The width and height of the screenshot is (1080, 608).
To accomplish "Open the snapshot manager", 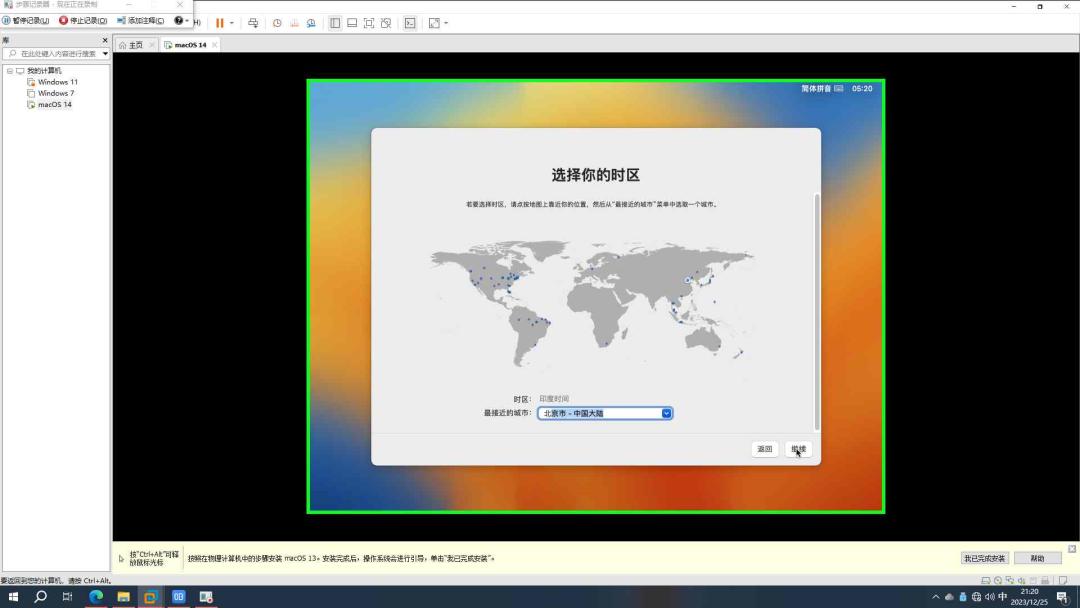I will point(311,22).
